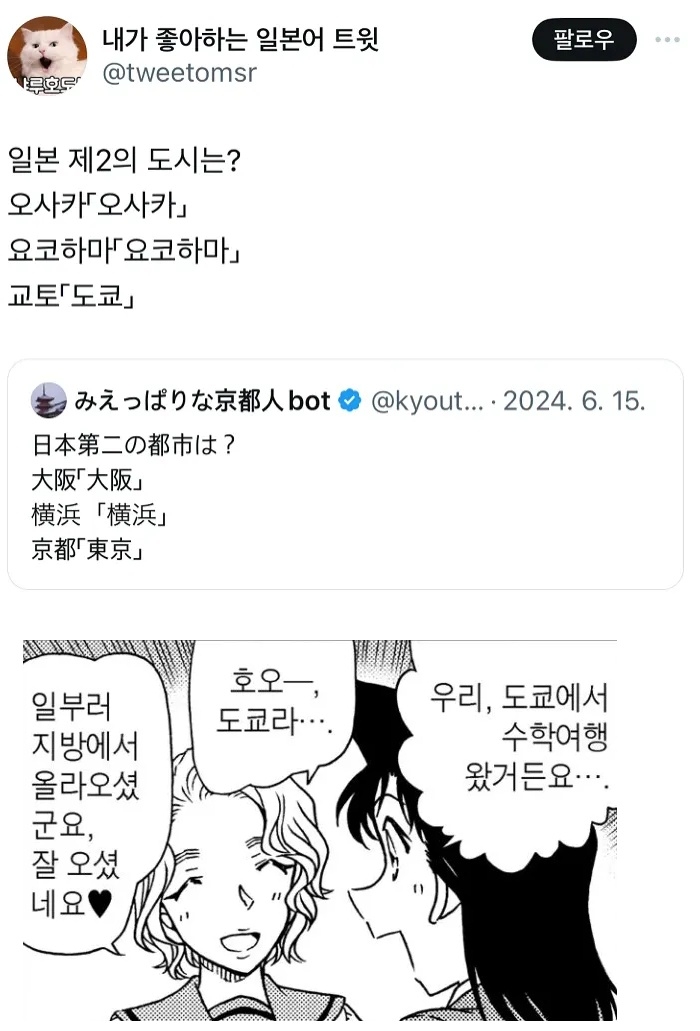This screenshot has width=700, height=1031.
Task: Open みえっぱりな京都人 bot account name
Action: pyautogui.click(x=202, y=400)
